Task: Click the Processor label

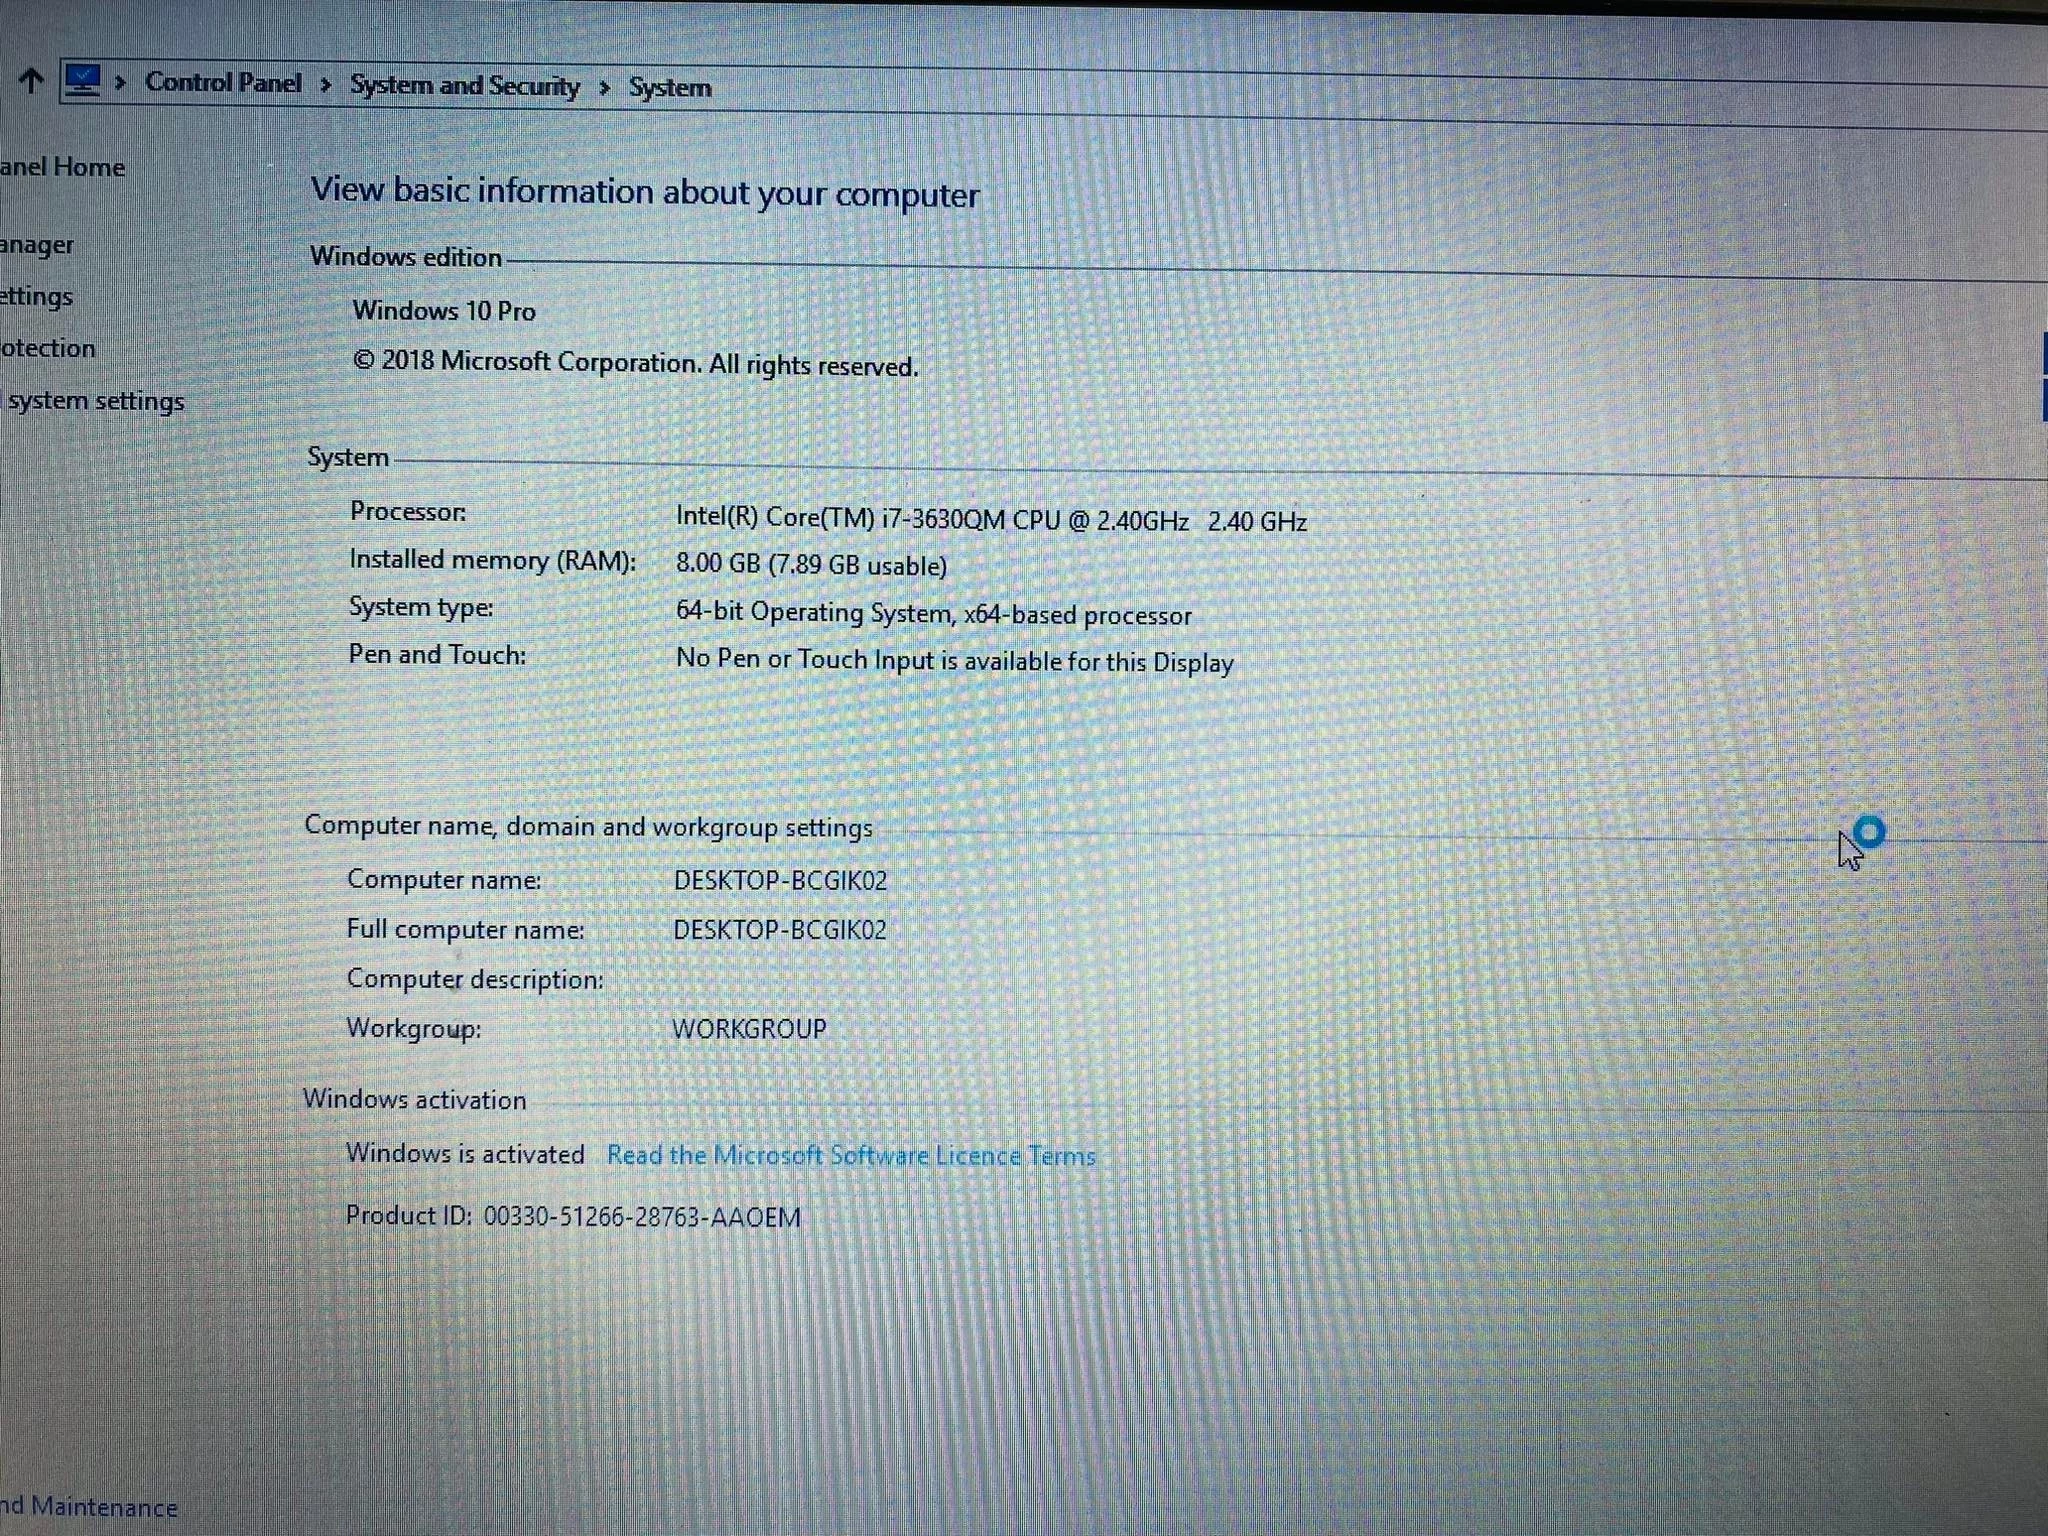Action: pos(408,511)
